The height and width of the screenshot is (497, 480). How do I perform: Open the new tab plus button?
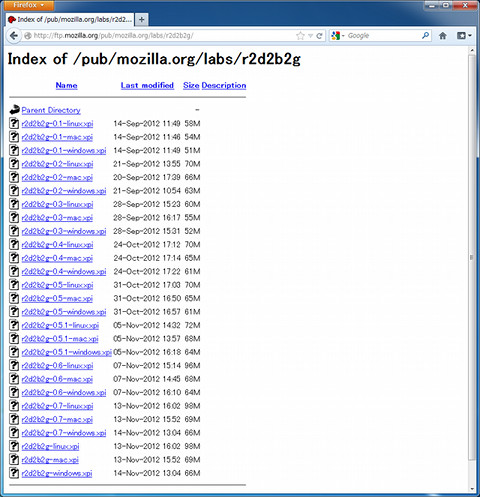(142, 20)
